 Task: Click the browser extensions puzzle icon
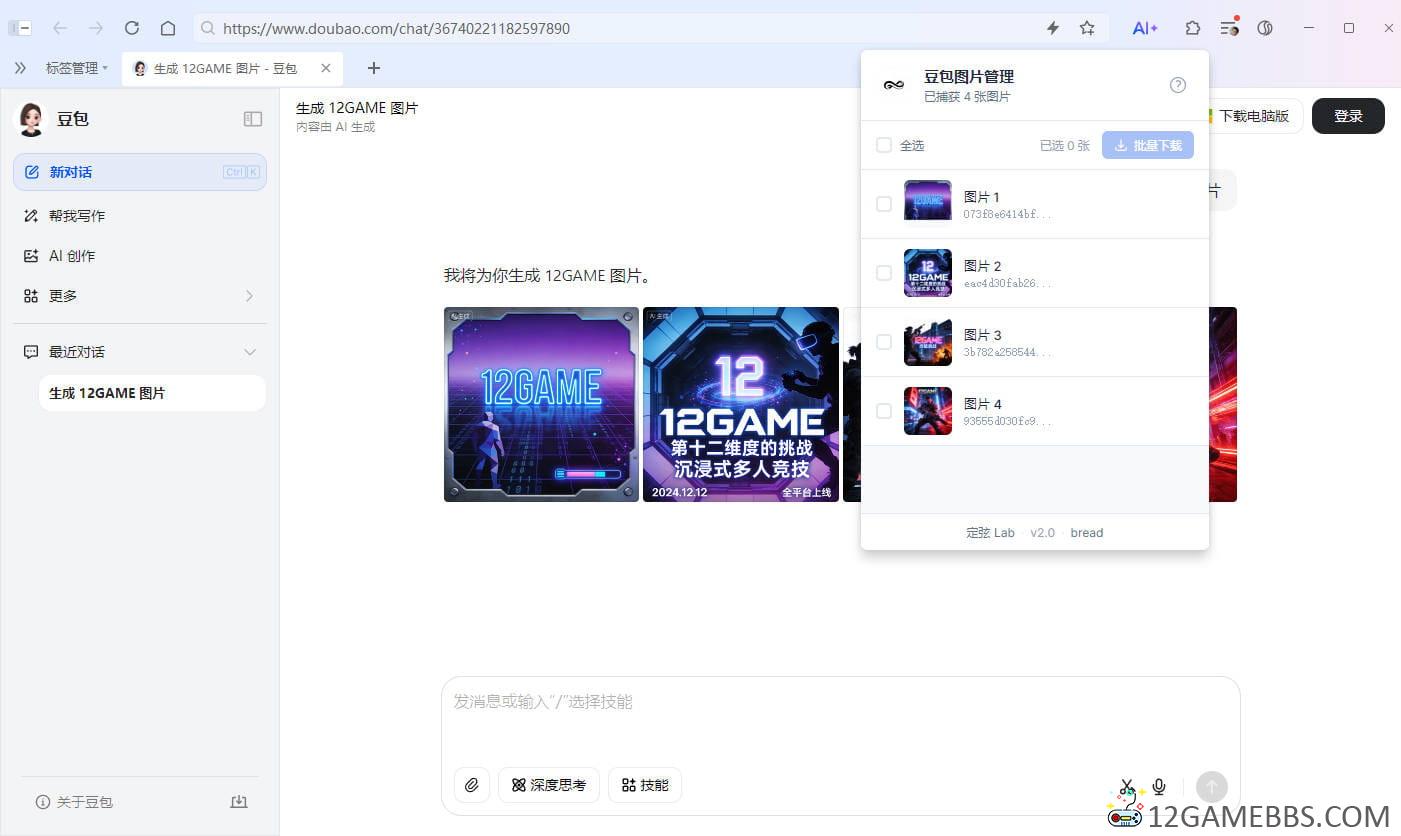(x=1192, y=28)
